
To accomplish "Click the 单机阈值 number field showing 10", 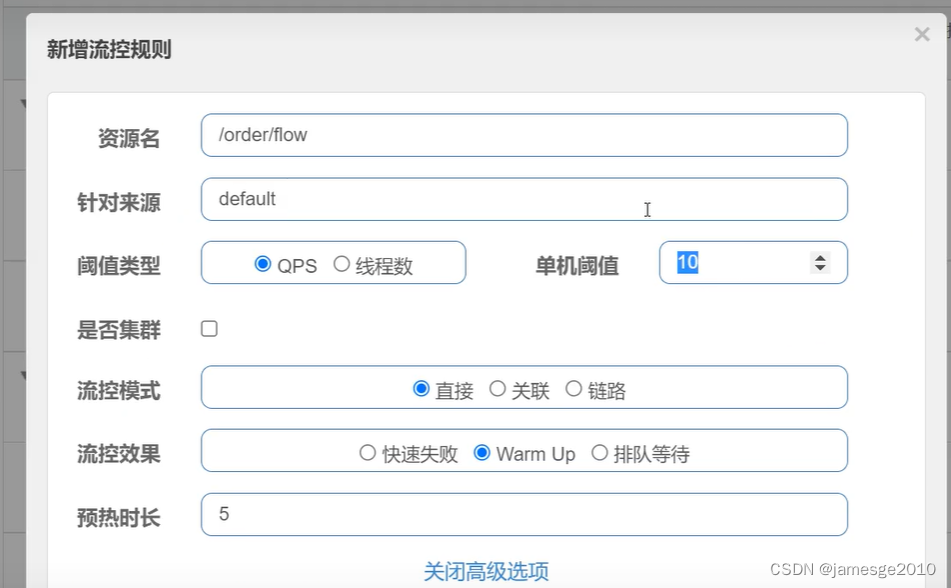I will [x=753, y=262].
